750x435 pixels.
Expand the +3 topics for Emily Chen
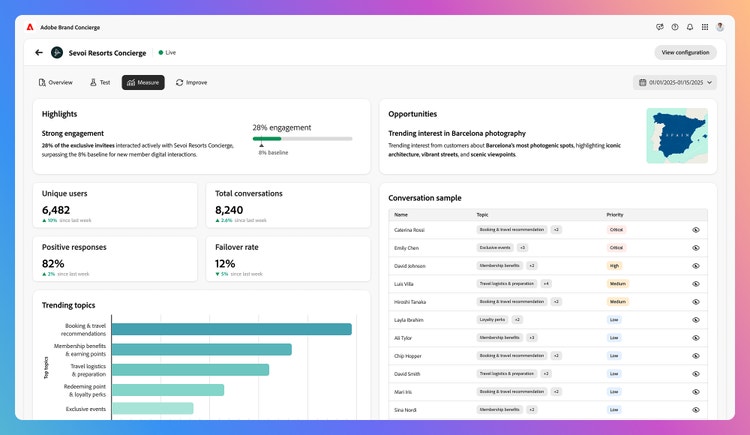click(522, 247)
